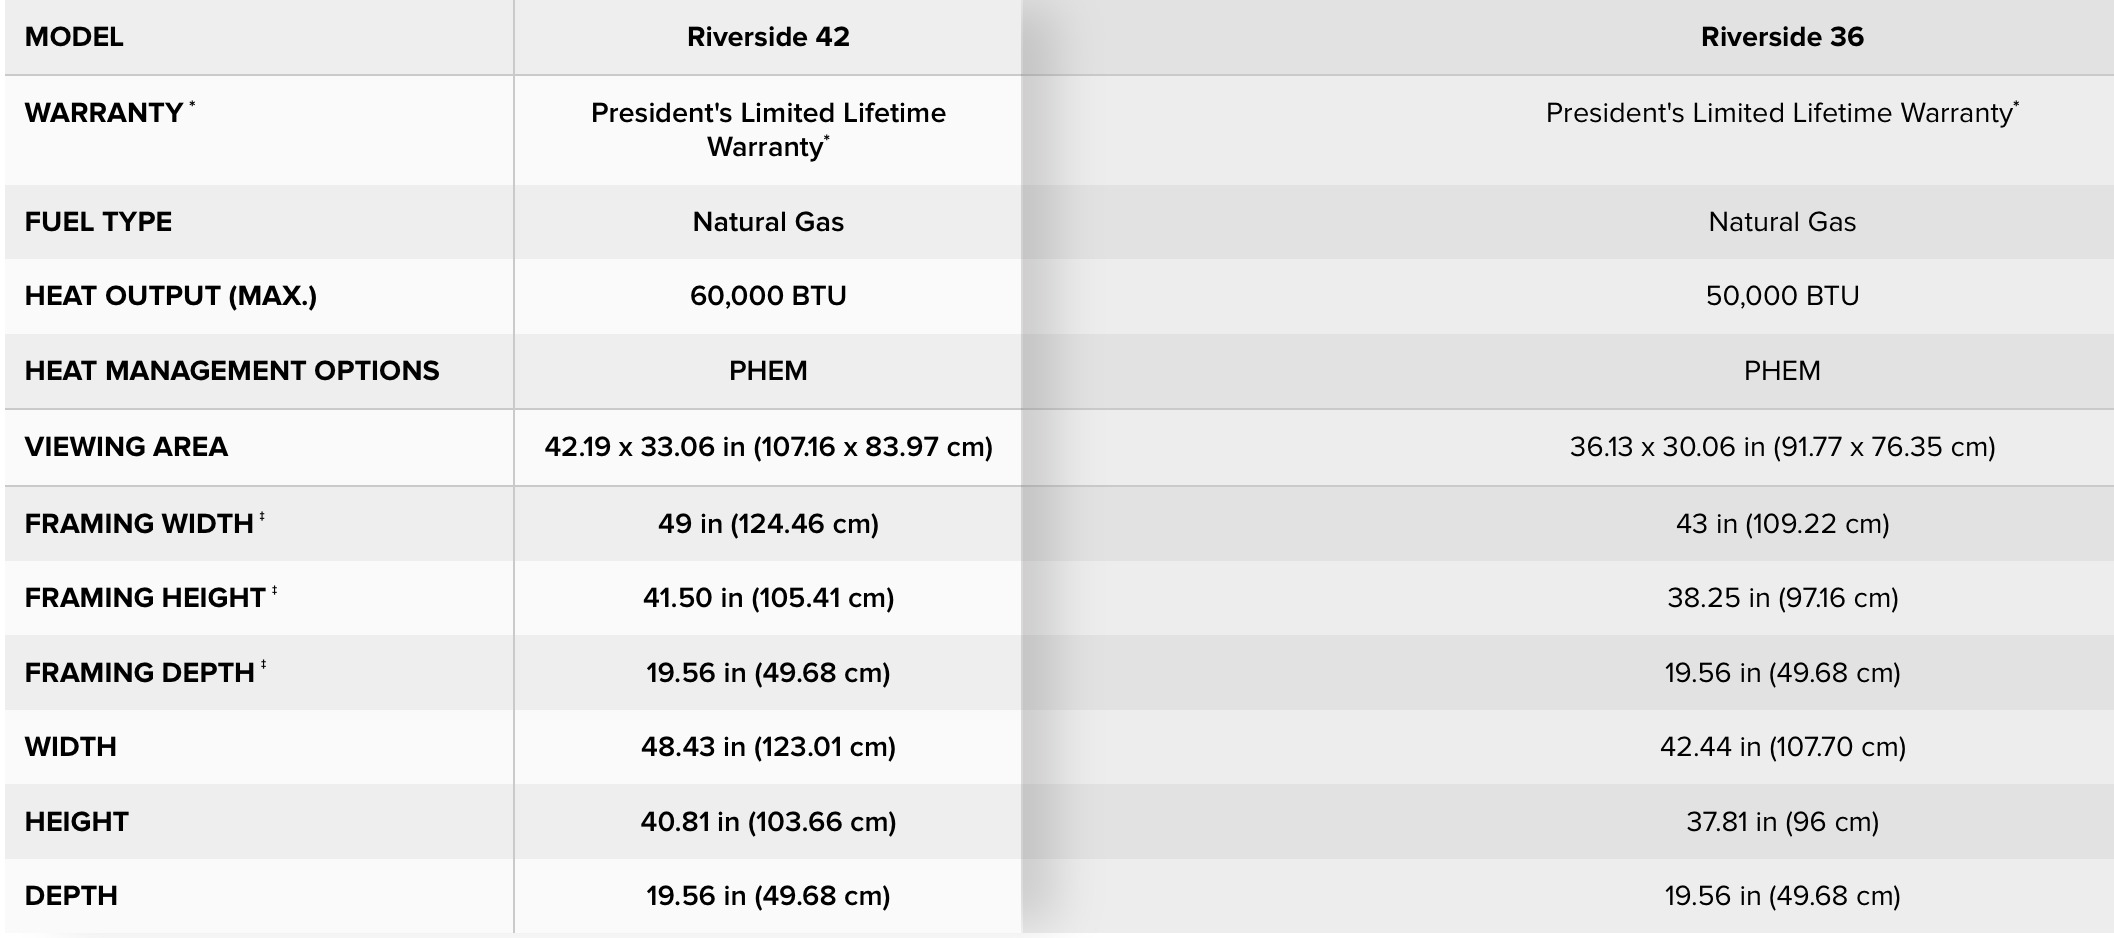
Task: Select the 42.44 in width value
Action: [1782, 747]
